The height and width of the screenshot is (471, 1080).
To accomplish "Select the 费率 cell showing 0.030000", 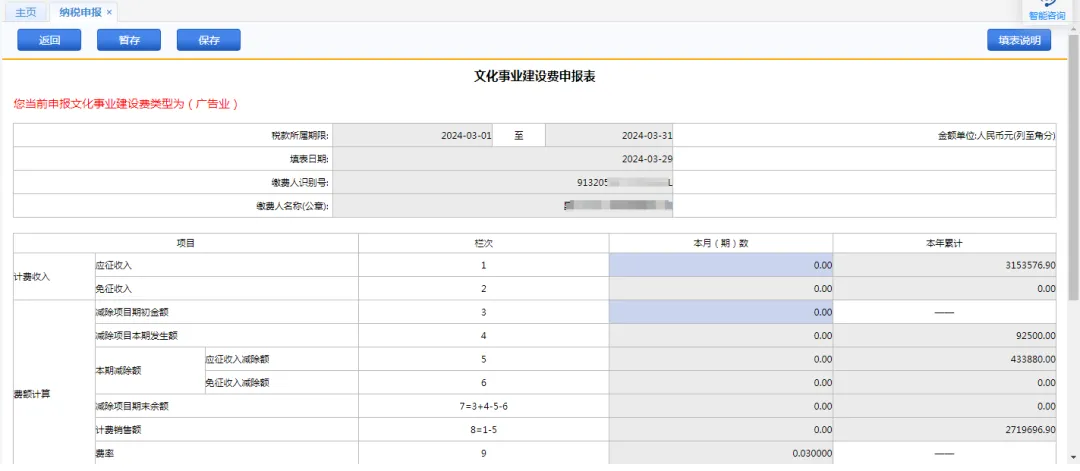I will [720, 453].
